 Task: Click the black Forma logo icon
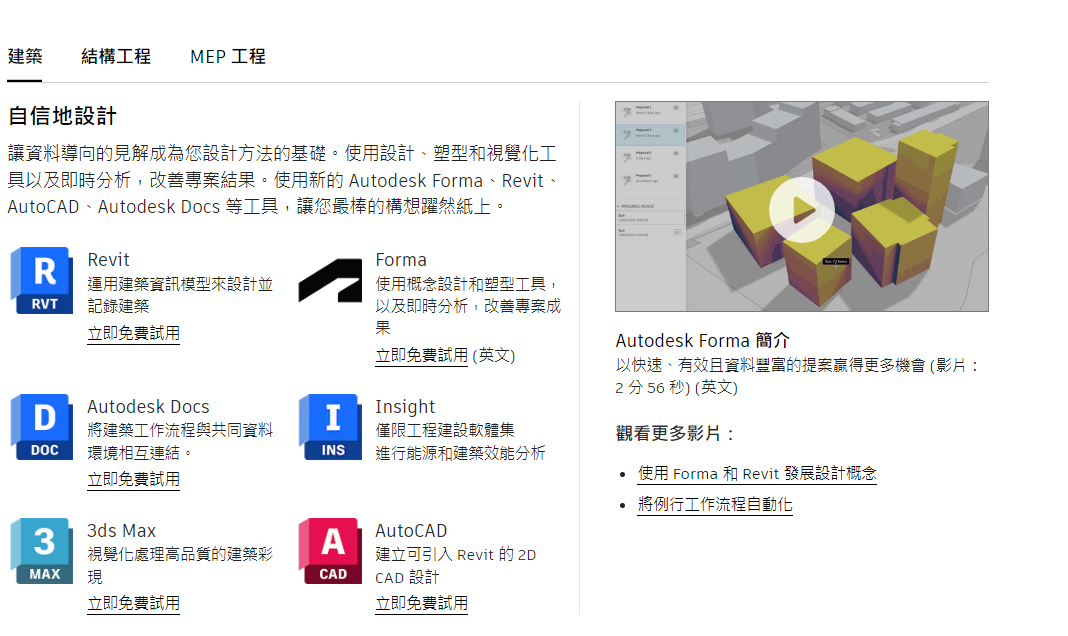tap(330, 280)
